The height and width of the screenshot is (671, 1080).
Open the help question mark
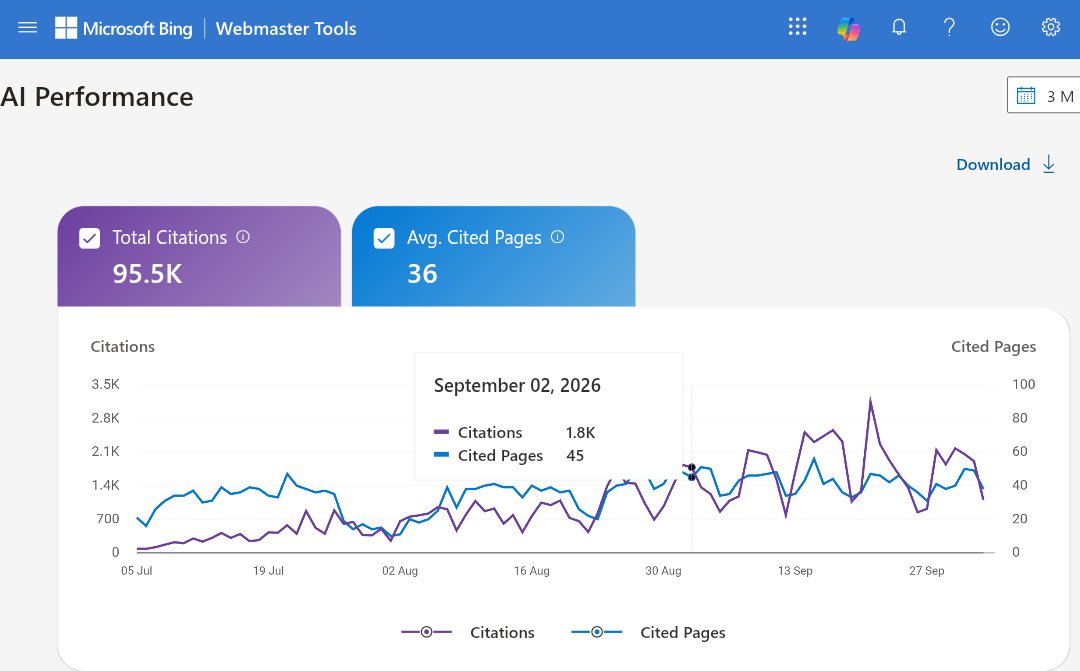click(x=949, y=27)
